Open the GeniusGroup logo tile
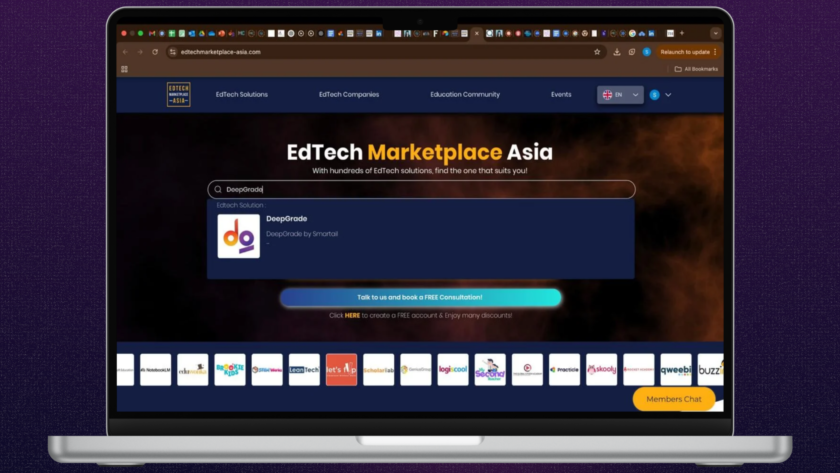 tap(416, 370)
